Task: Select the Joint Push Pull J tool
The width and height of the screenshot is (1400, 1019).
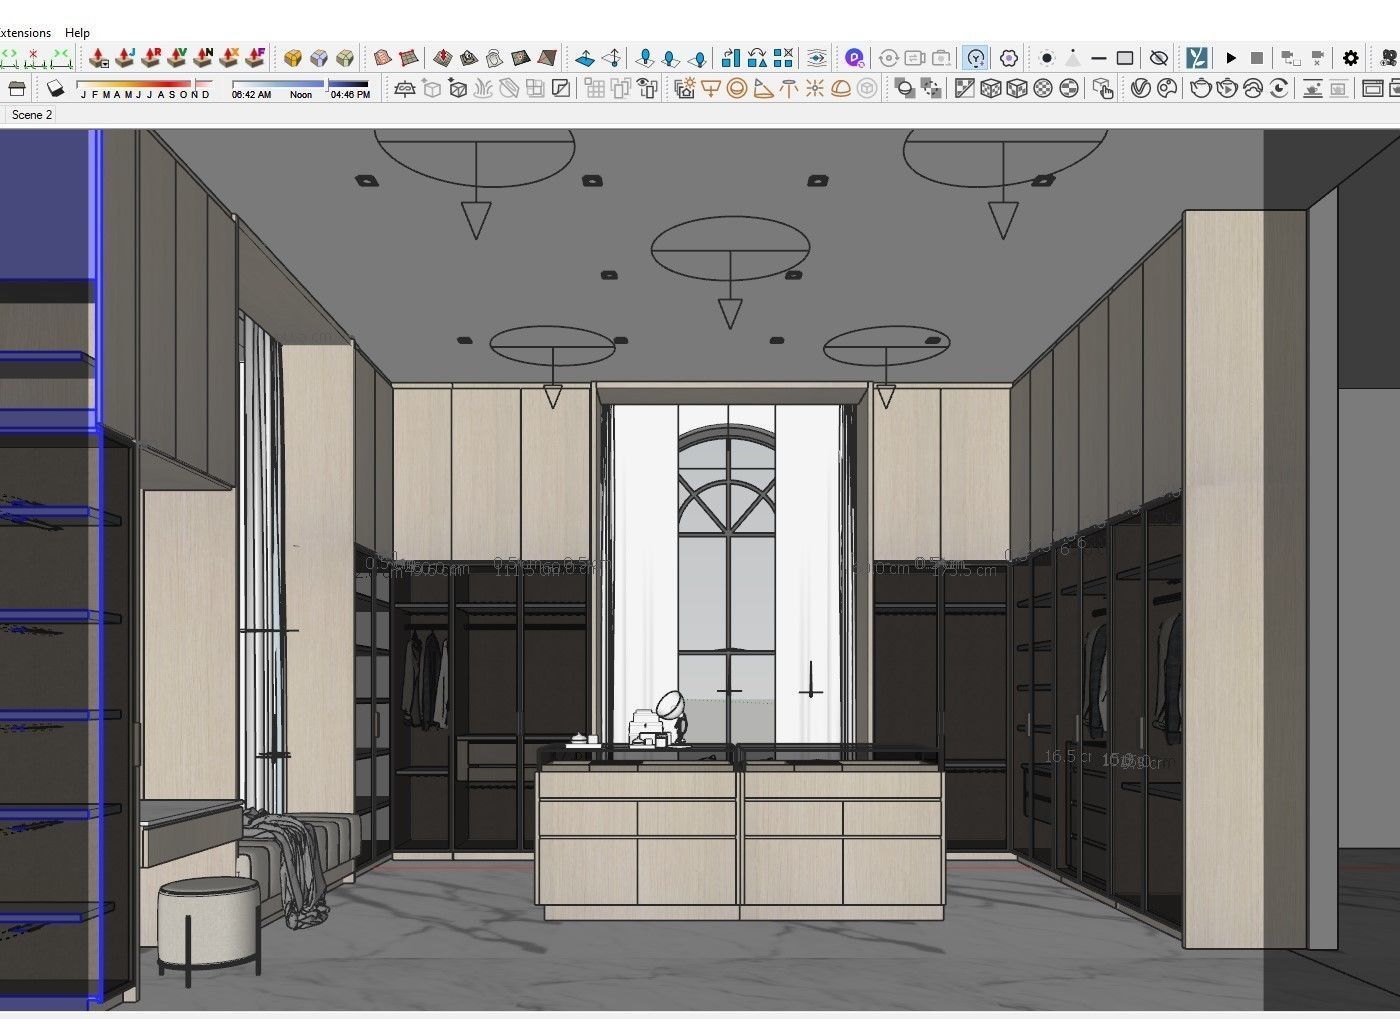Action: click(x=125, y=58)
